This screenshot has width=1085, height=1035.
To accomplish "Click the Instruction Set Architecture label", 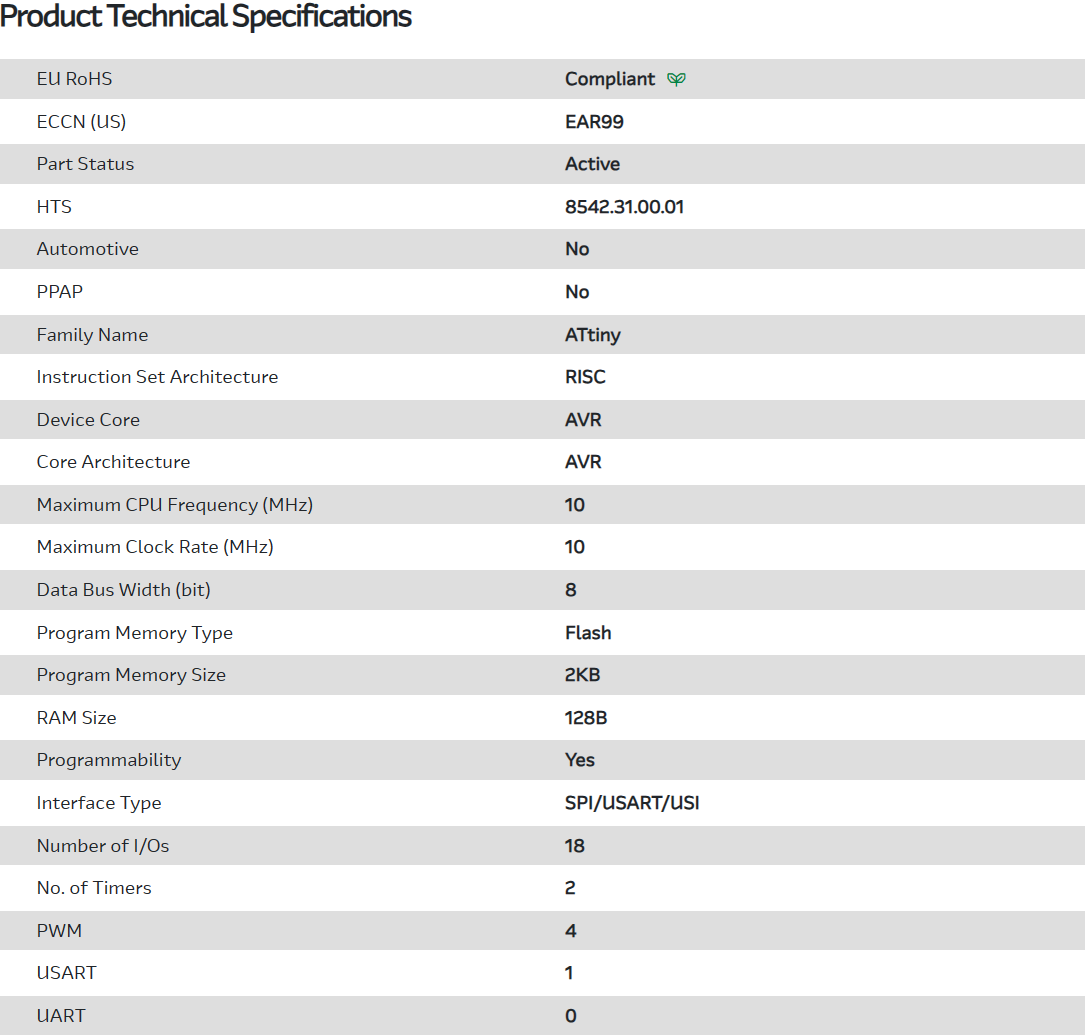I will [x=157, y=377].
